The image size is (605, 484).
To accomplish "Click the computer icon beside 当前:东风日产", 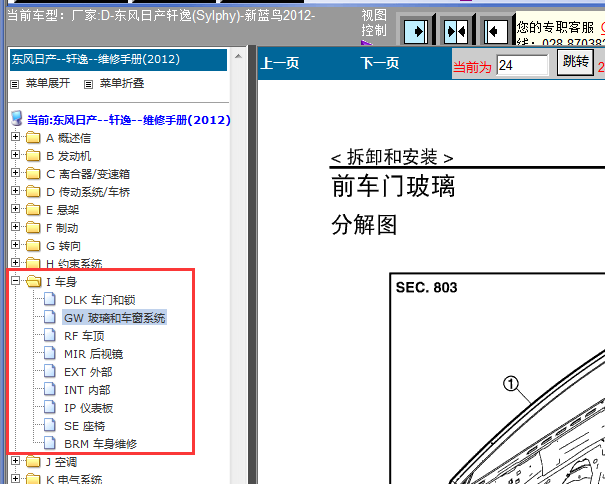I will coord(17,119).
